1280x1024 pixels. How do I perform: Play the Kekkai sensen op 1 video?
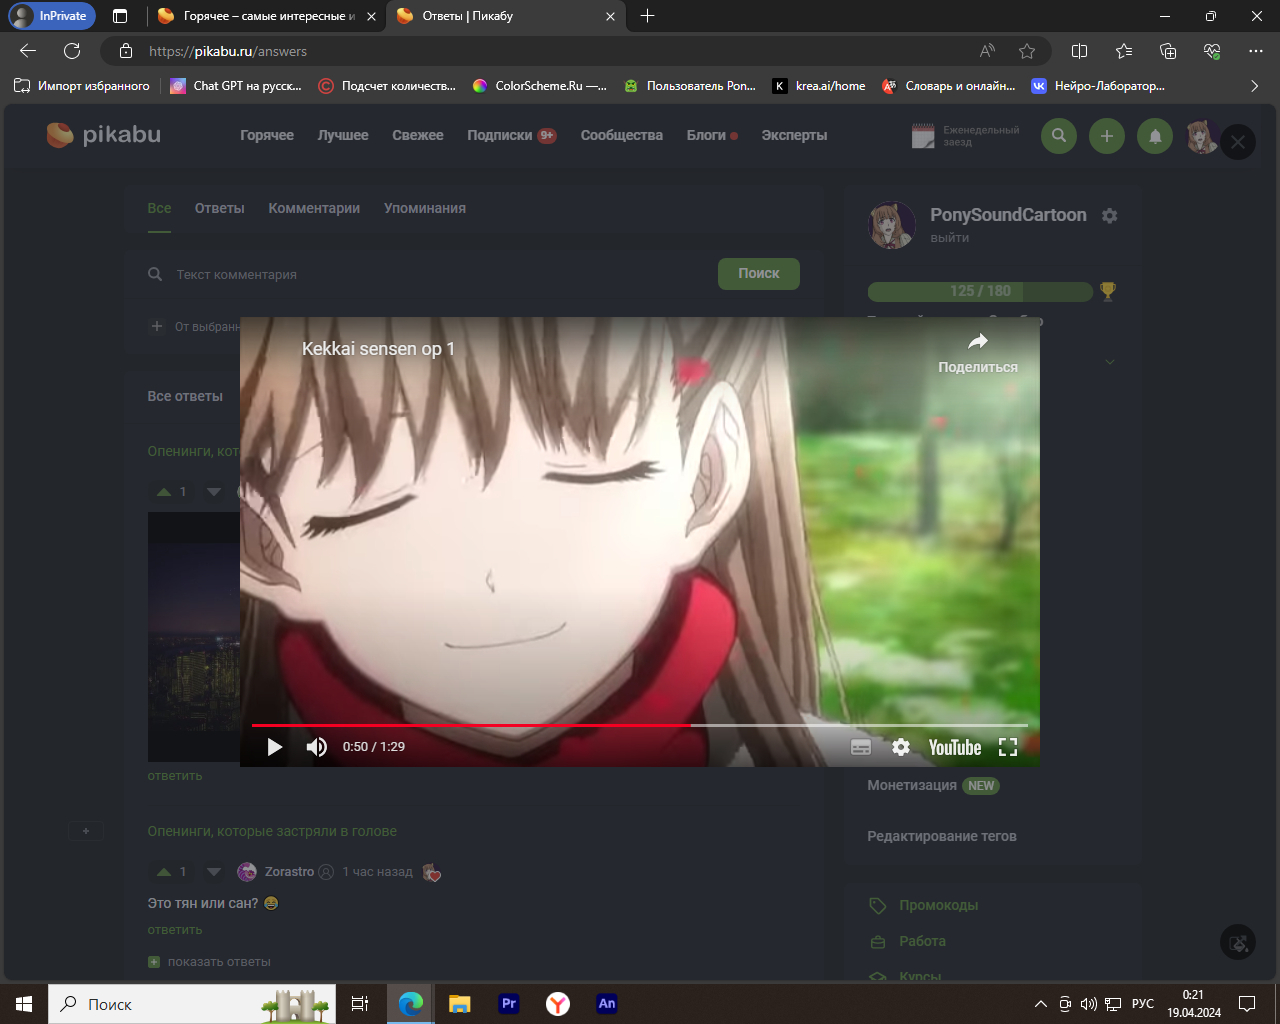pyautogui.click(x=274, y=747)
